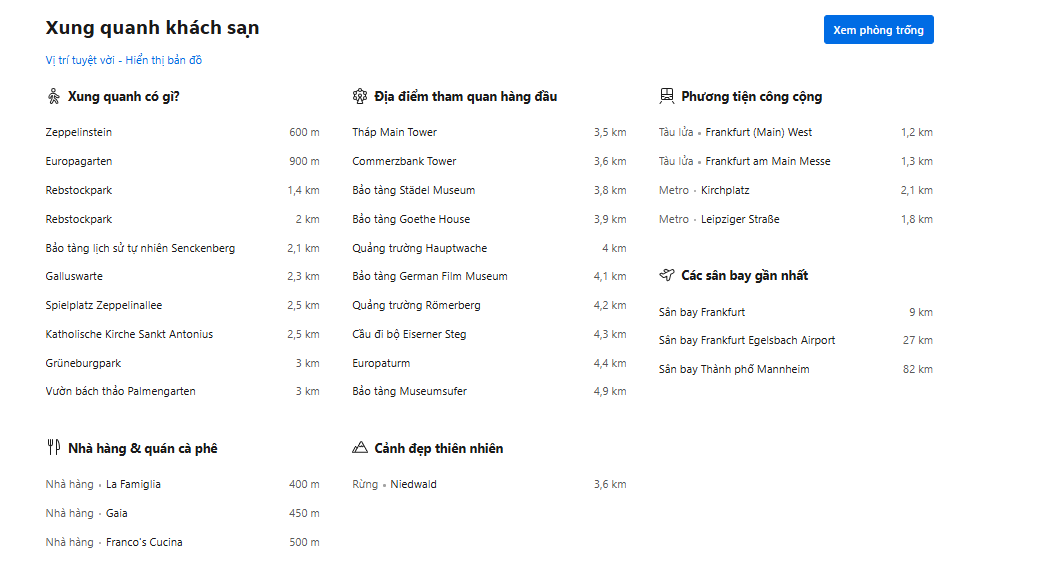This screenshot has width=1049, height=568.
Task: Click the attractions icon beside 'Địa điểm tham quan hàng đầu'
Action: (360, 97)
